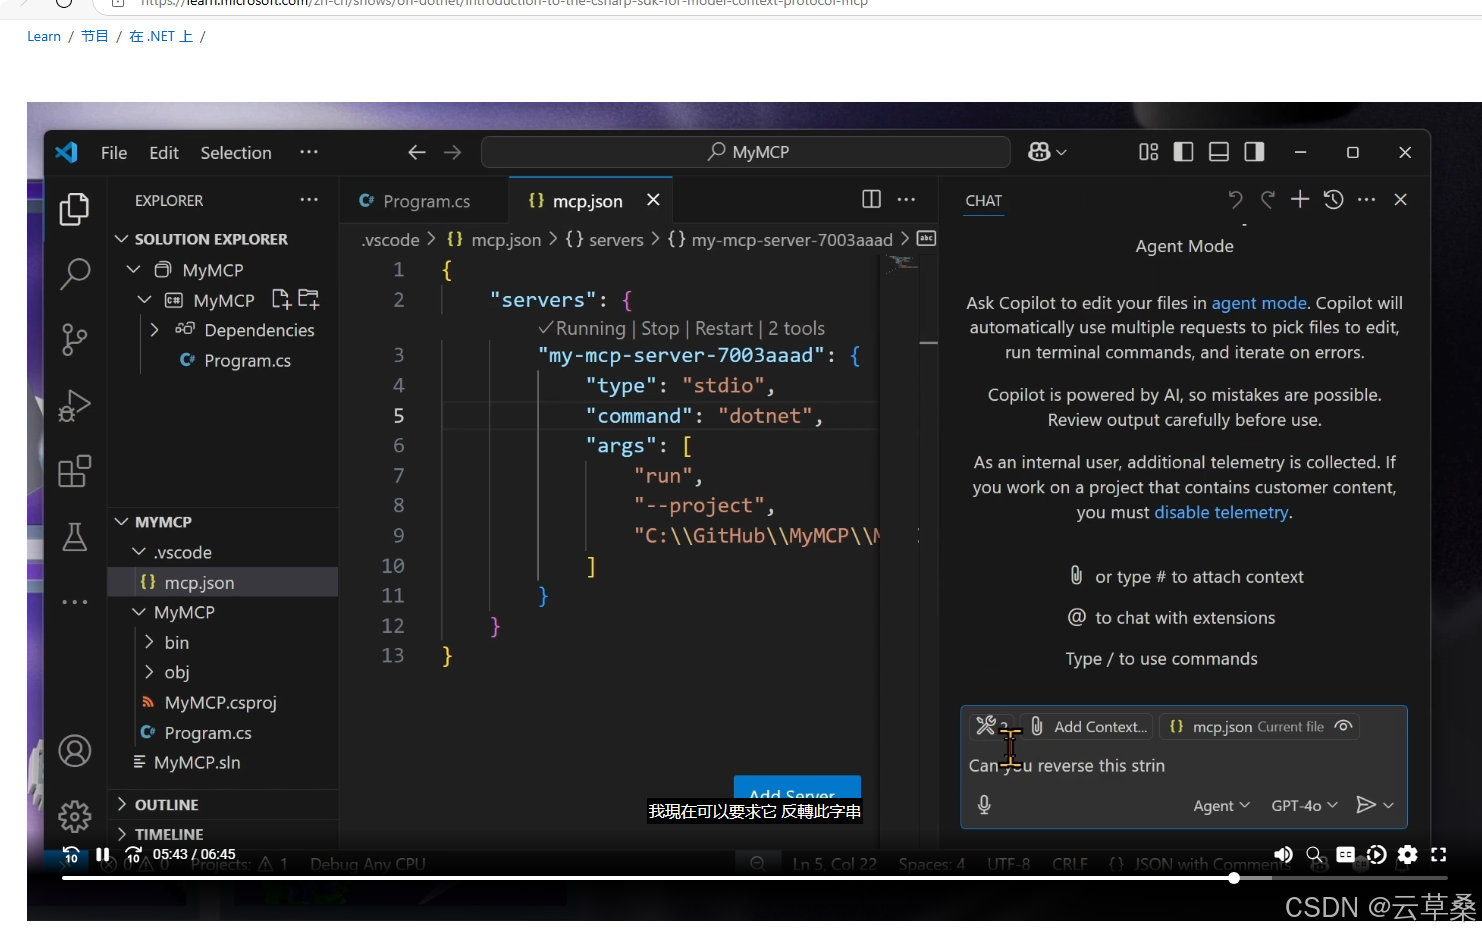Skip forward 10 seconds in video

click(x=134, y=855)
